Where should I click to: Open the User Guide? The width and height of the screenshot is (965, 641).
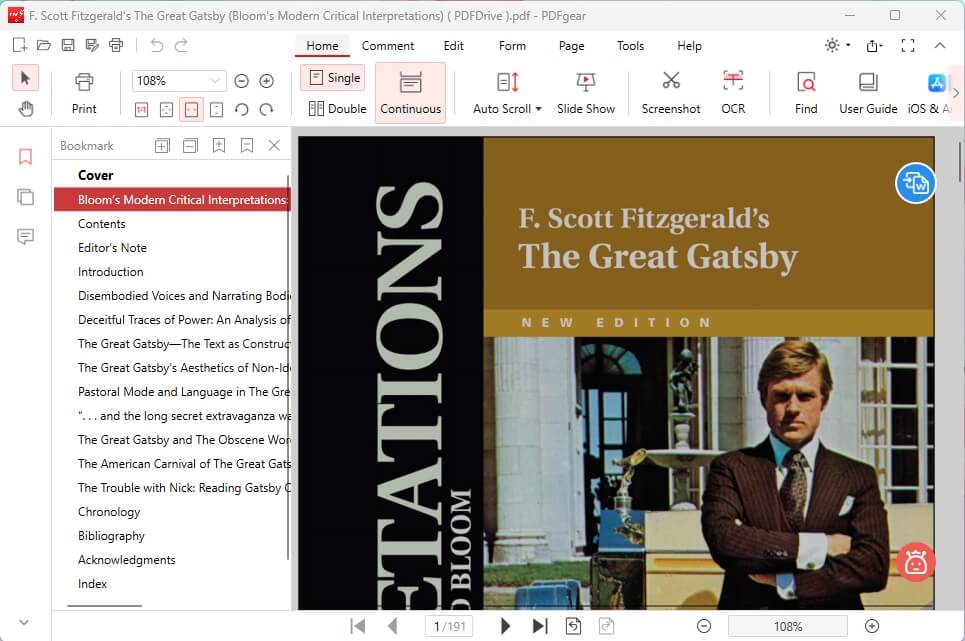[868, 93]
